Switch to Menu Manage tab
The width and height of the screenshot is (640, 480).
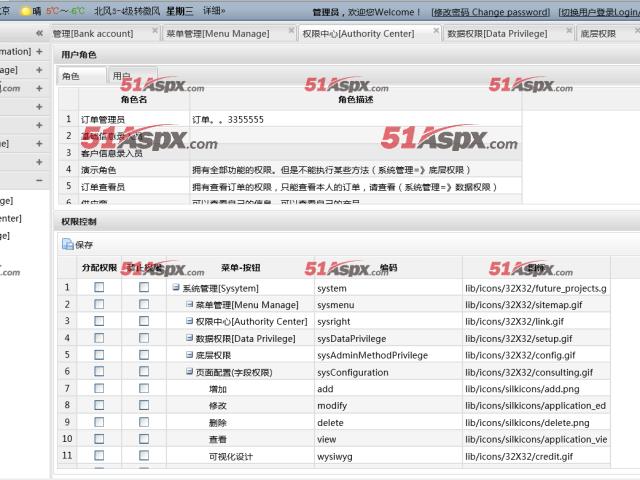tap(218, 33)
